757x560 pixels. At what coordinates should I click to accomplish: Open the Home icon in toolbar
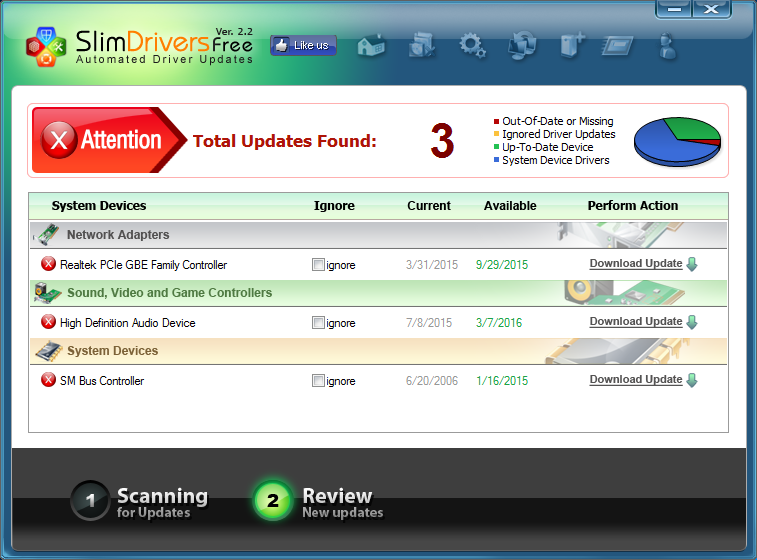pos(371,46)
